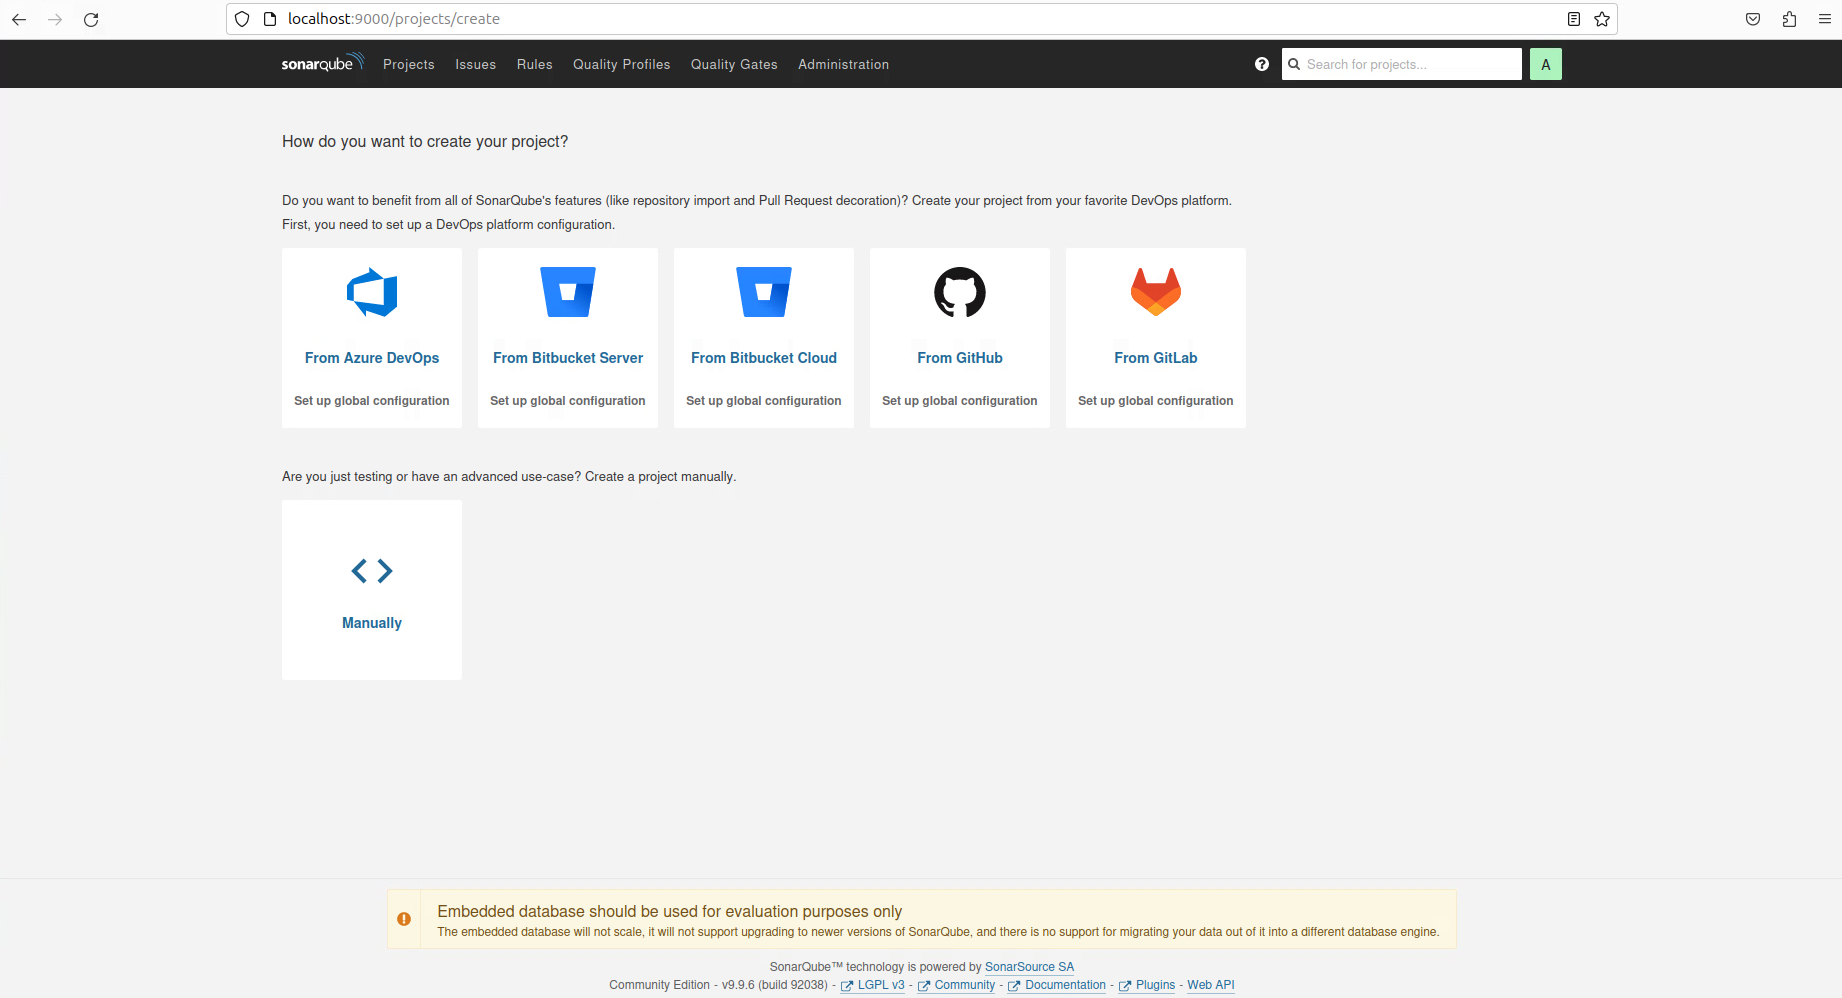This screenshot has height=998, width=1842.
Task: Click the SonarQube logo
Action: pyautogui.click(x=322, y=64)
